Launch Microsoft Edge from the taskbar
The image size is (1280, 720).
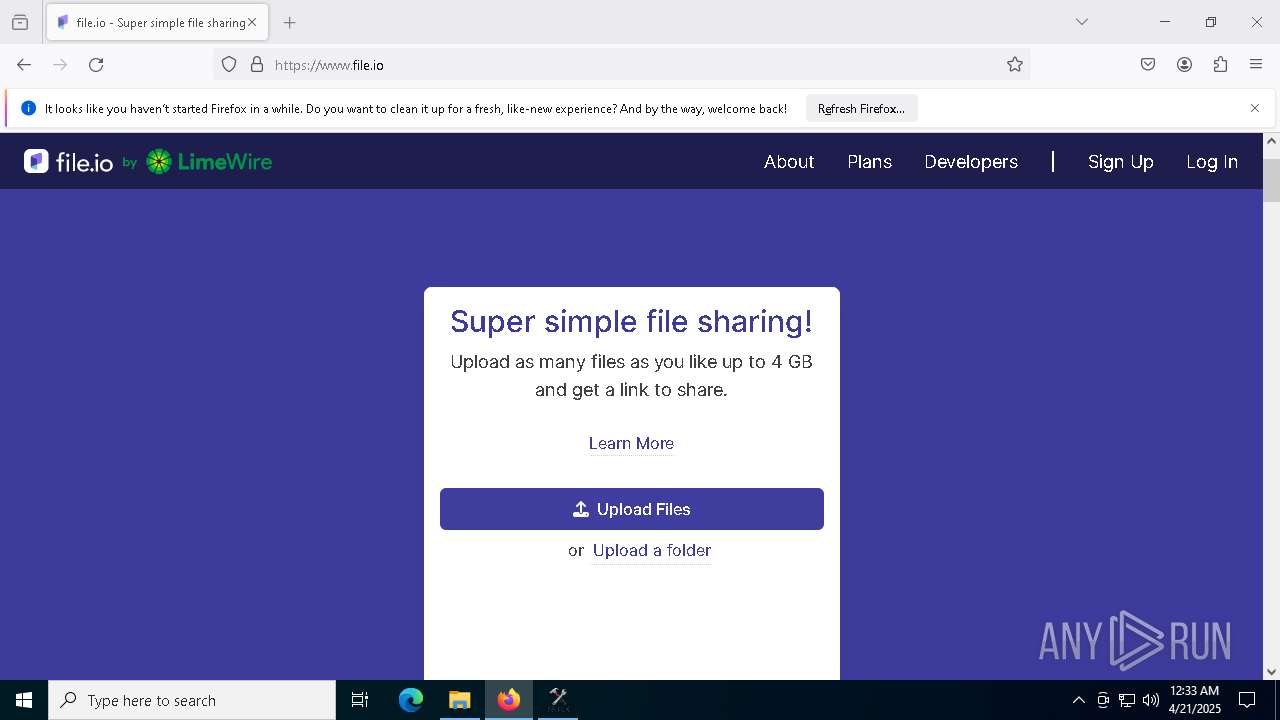(x=411, y=700)
